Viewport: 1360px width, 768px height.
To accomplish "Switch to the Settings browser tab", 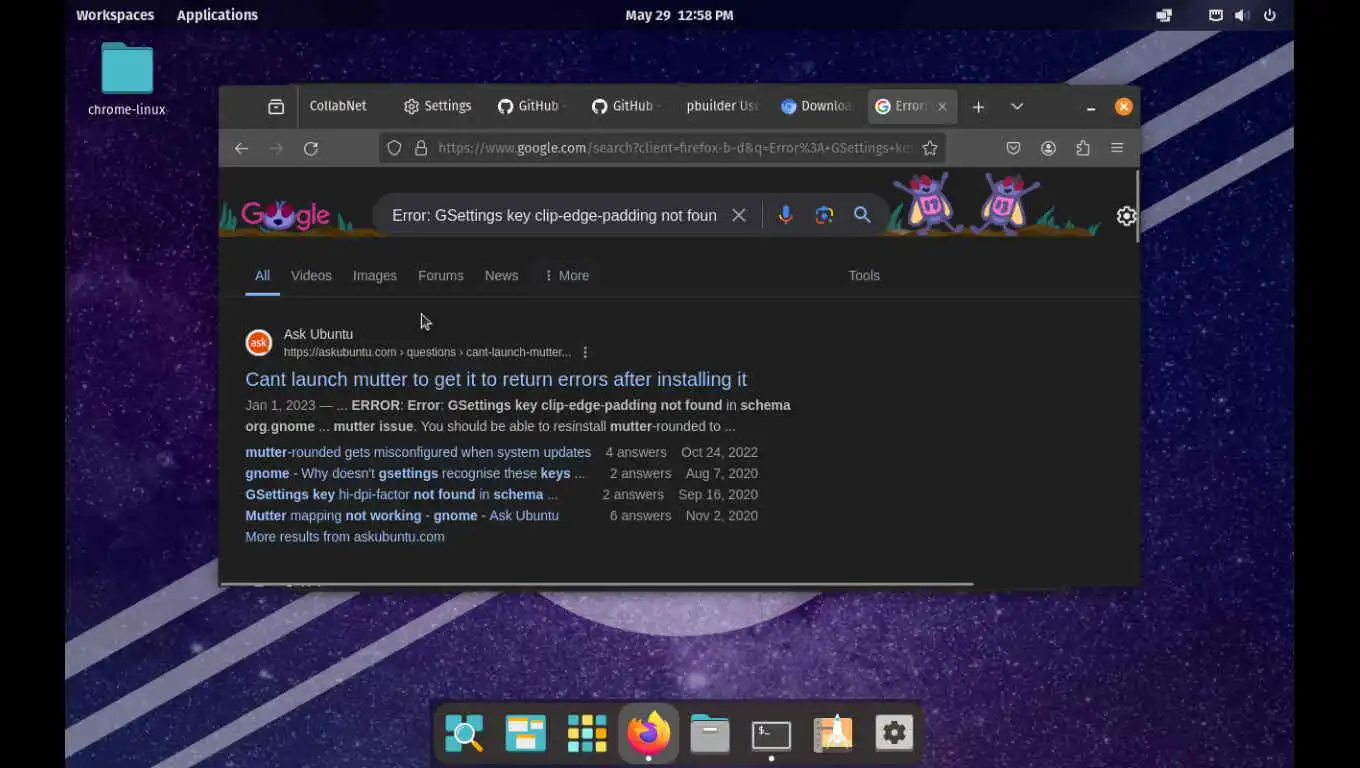I will 438,106.
